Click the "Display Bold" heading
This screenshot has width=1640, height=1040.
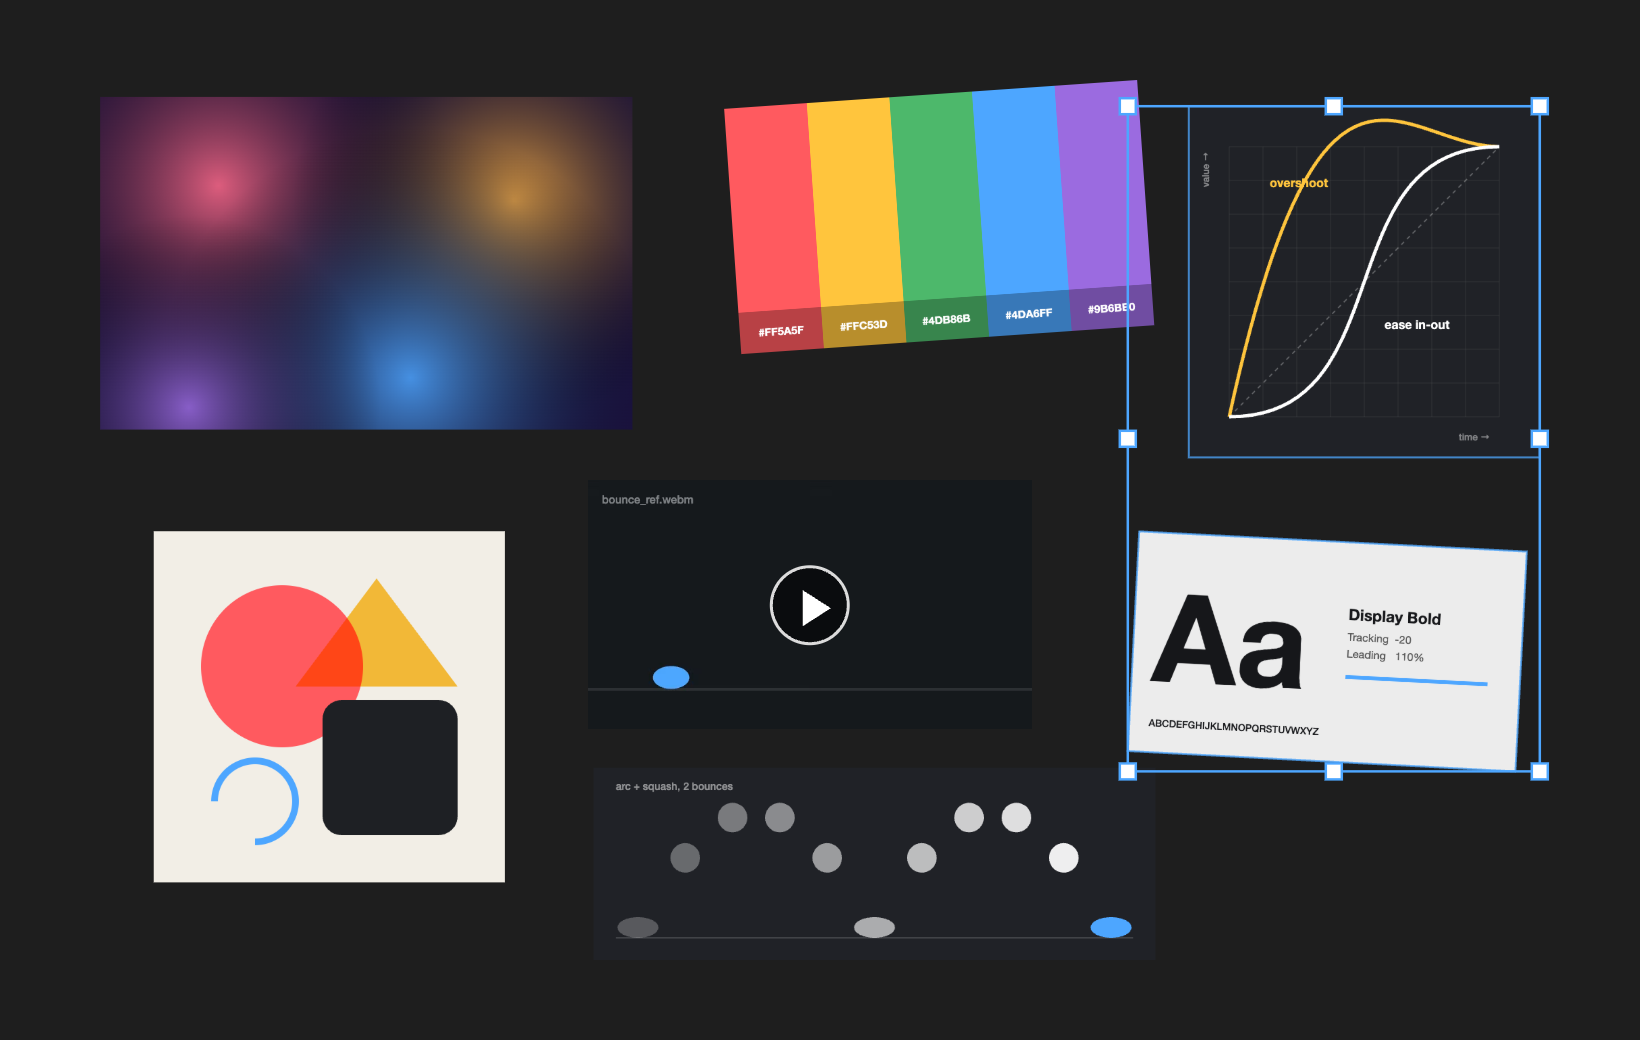click(x=1395, y=617)
